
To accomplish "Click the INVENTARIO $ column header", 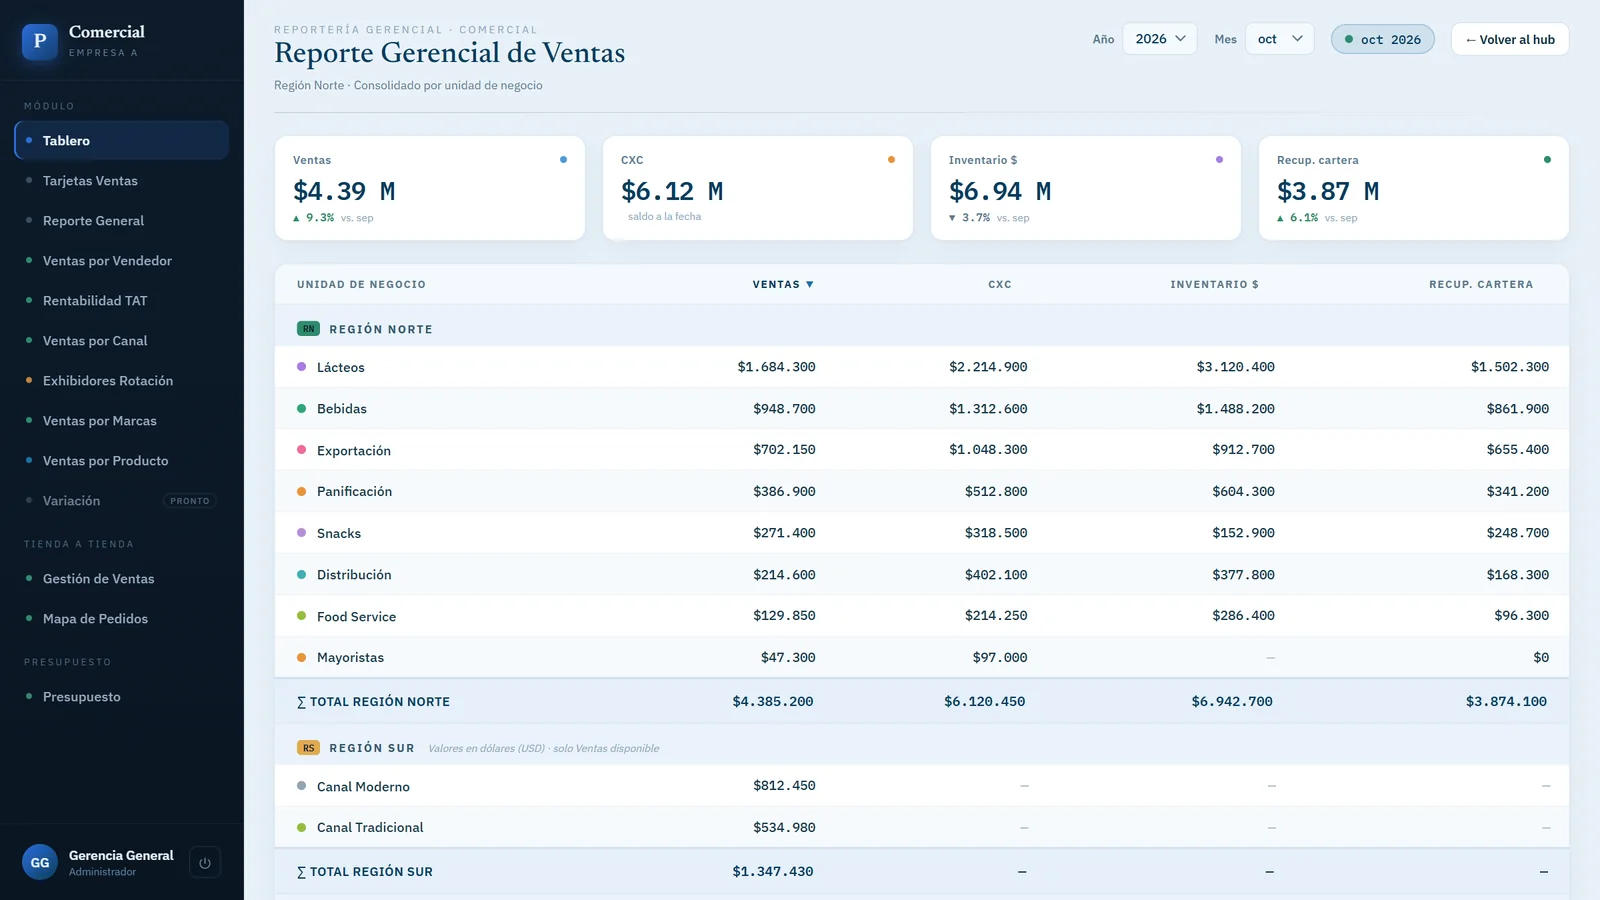I will click(x=1214, y=285).
